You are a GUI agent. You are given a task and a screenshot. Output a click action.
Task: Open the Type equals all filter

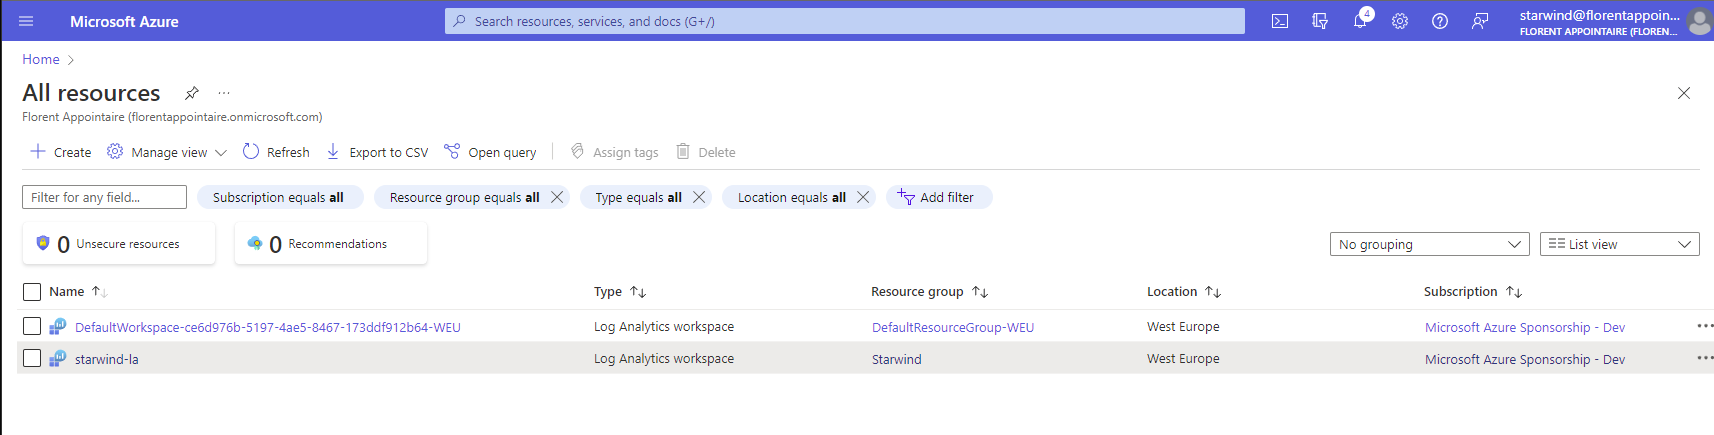click(x=638, y=197)
